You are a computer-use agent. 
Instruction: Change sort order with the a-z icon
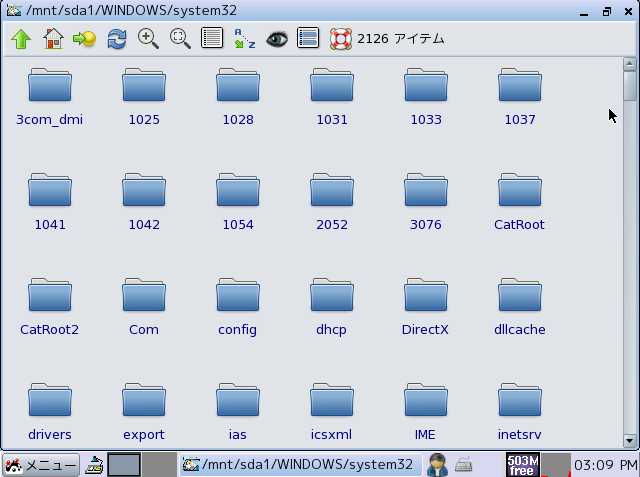244,39
